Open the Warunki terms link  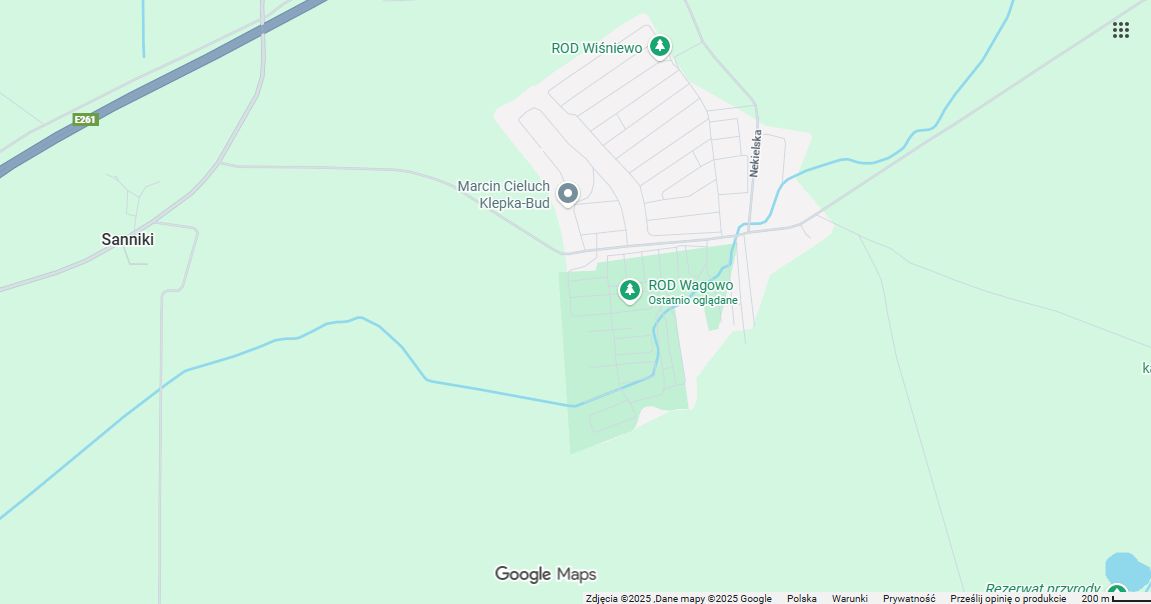(x=849, y=599)
